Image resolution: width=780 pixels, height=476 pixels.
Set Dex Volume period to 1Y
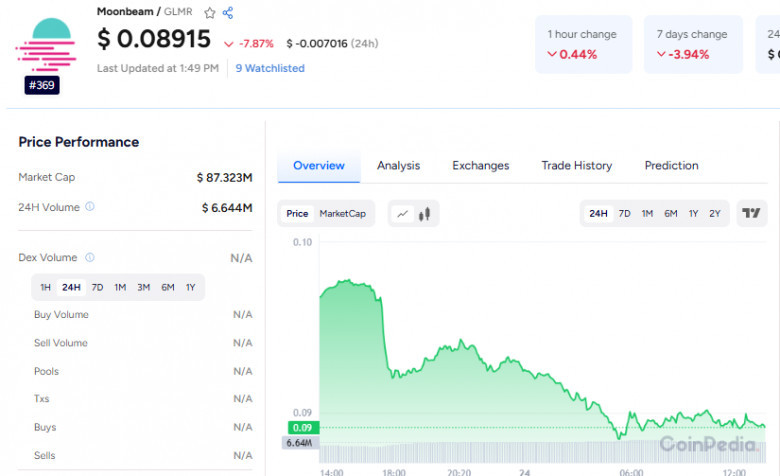(191, 287)
